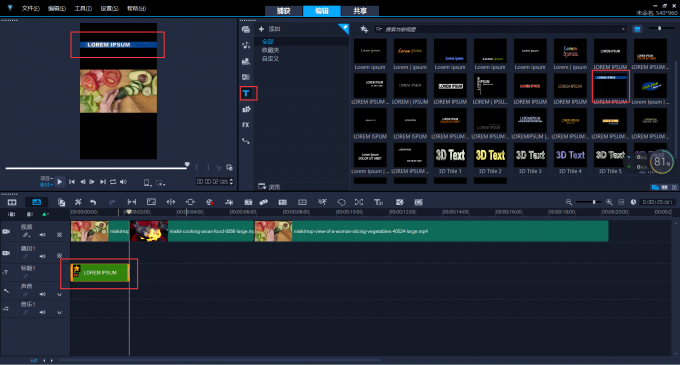The width and height of the screenshot is (680, 365).
Task: Open the Path/tracking library icon
Action: click(246, 141)
